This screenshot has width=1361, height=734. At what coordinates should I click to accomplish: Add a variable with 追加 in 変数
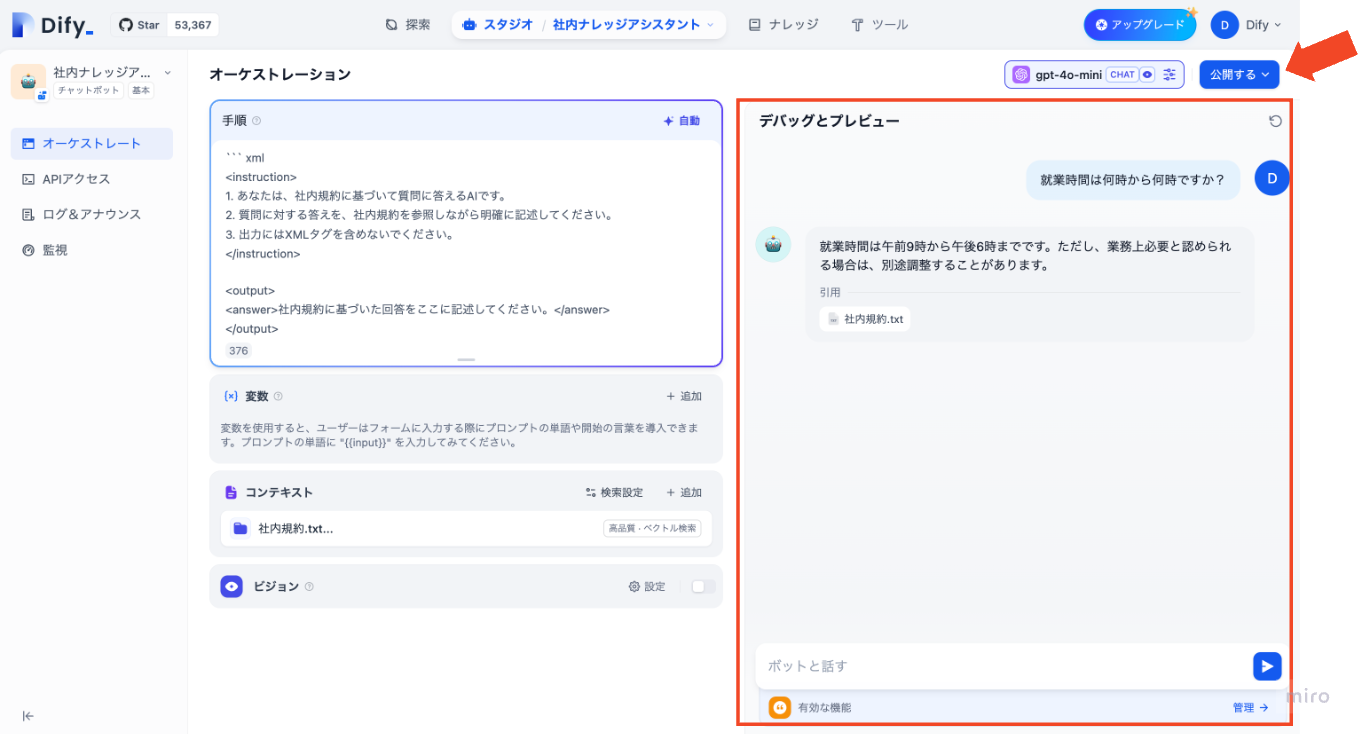point(684,396)
